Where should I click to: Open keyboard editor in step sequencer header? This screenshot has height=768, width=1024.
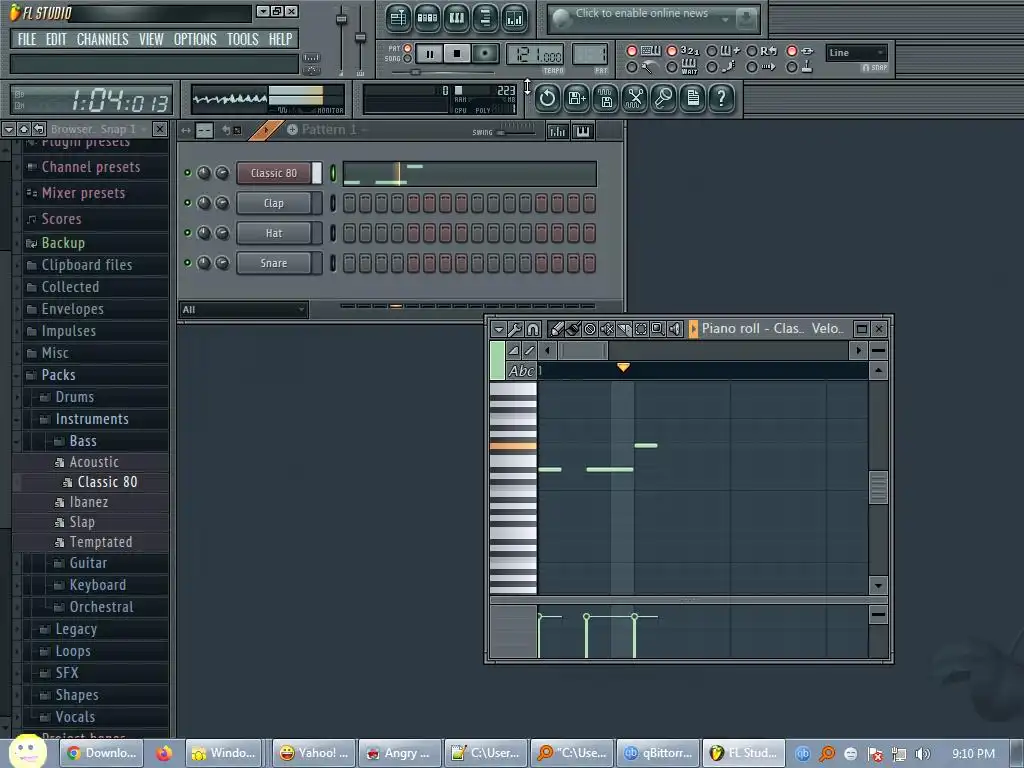[583, 131]
